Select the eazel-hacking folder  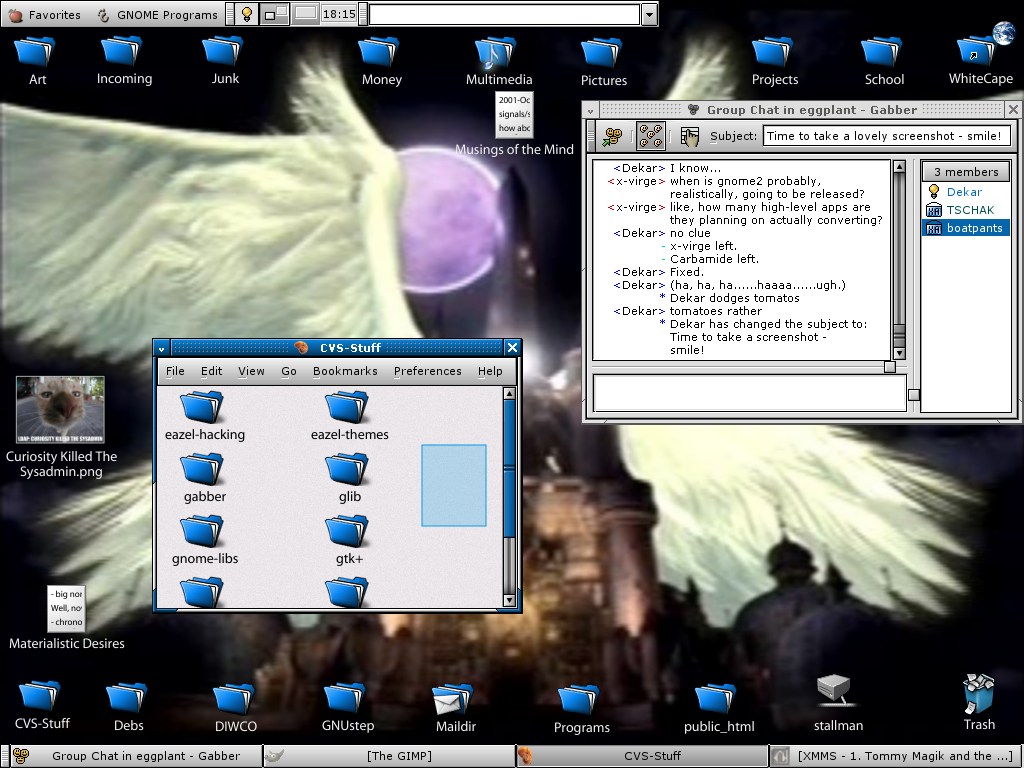pyautogui.click(x=204, y=416)
